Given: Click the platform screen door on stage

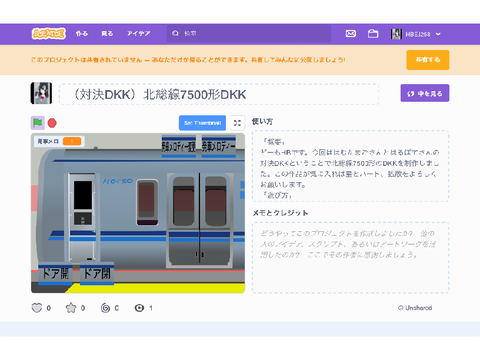Looking at the screenshot, I should point(82,217).
